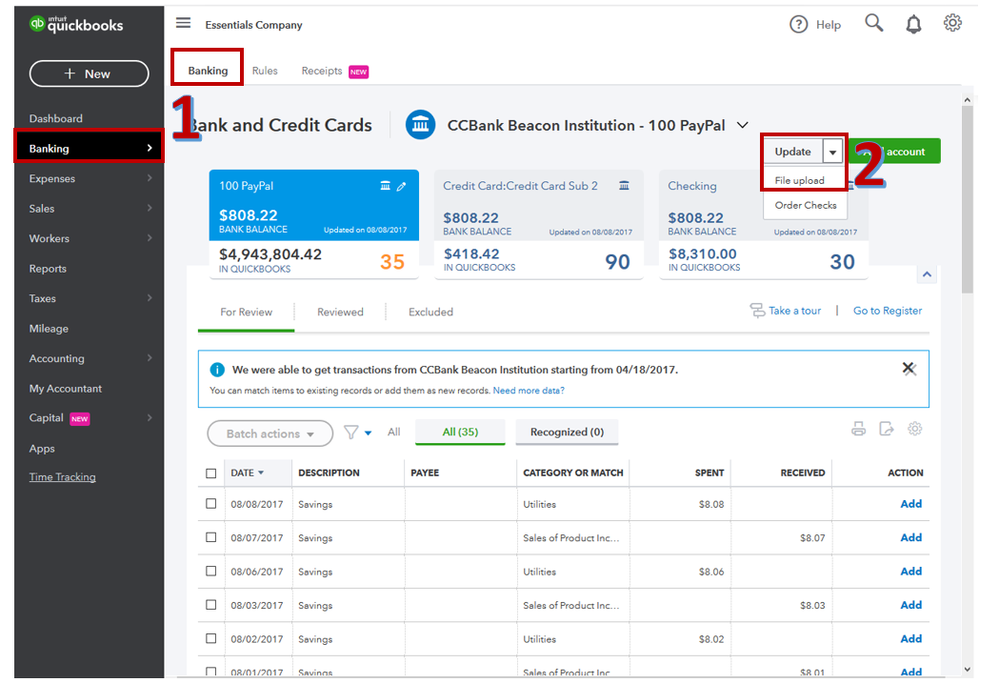Click the vertical scrollbar up arrow
Image resolution: width=999 pixels, height=686 pixels.
(x=967, y=100)
